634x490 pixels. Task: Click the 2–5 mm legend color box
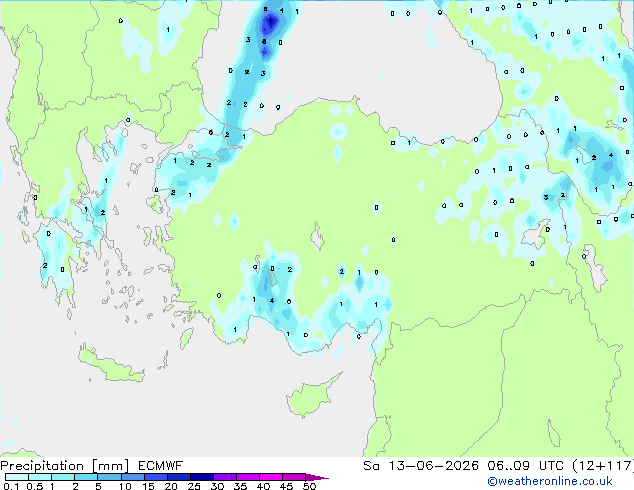pos(86,477)
